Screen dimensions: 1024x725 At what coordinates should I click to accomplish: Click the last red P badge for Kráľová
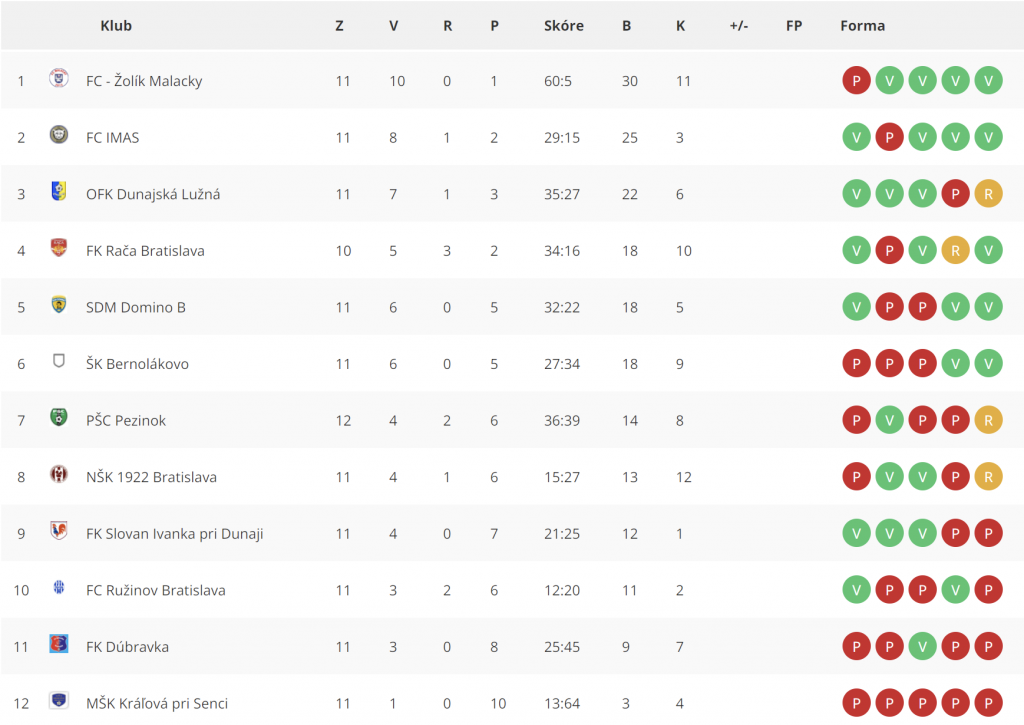pos(988,703)
